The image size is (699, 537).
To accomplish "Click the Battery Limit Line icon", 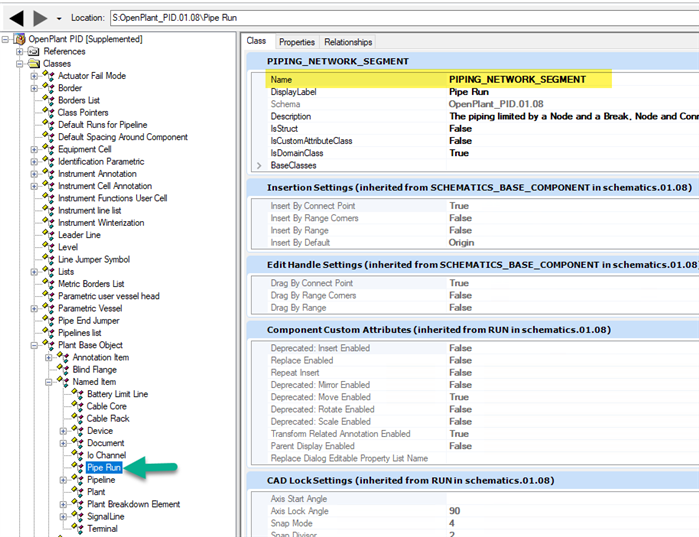I will tap(78, 394).
